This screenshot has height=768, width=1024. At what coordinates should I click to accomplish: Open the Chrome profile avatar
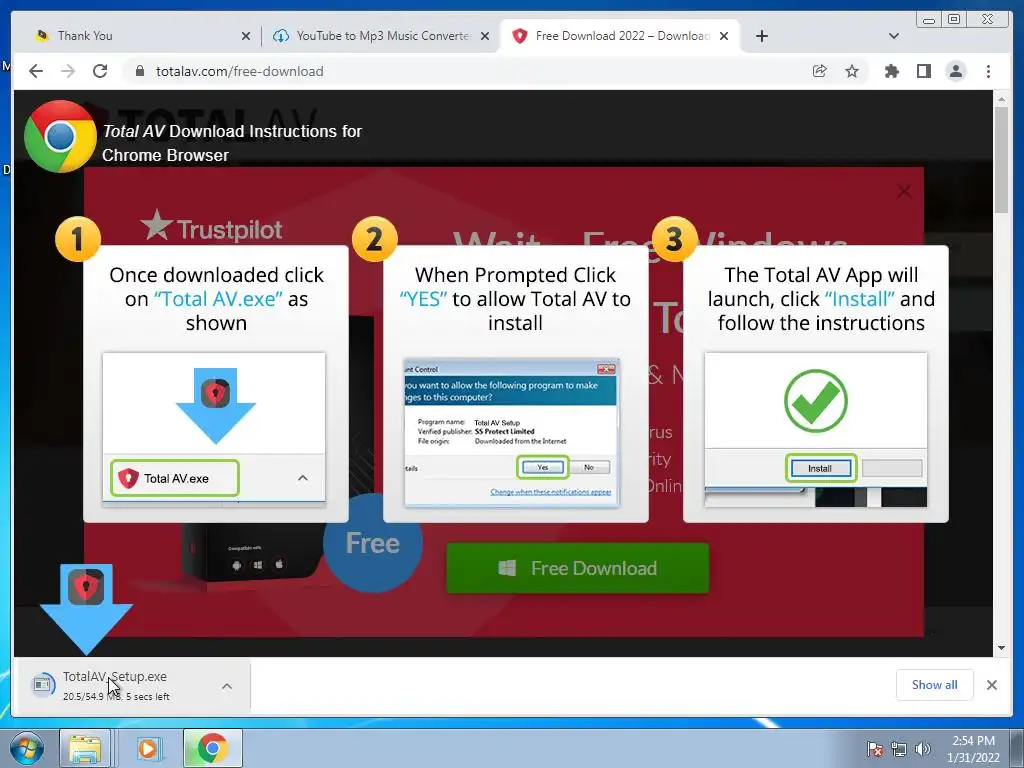pos(956,71)
